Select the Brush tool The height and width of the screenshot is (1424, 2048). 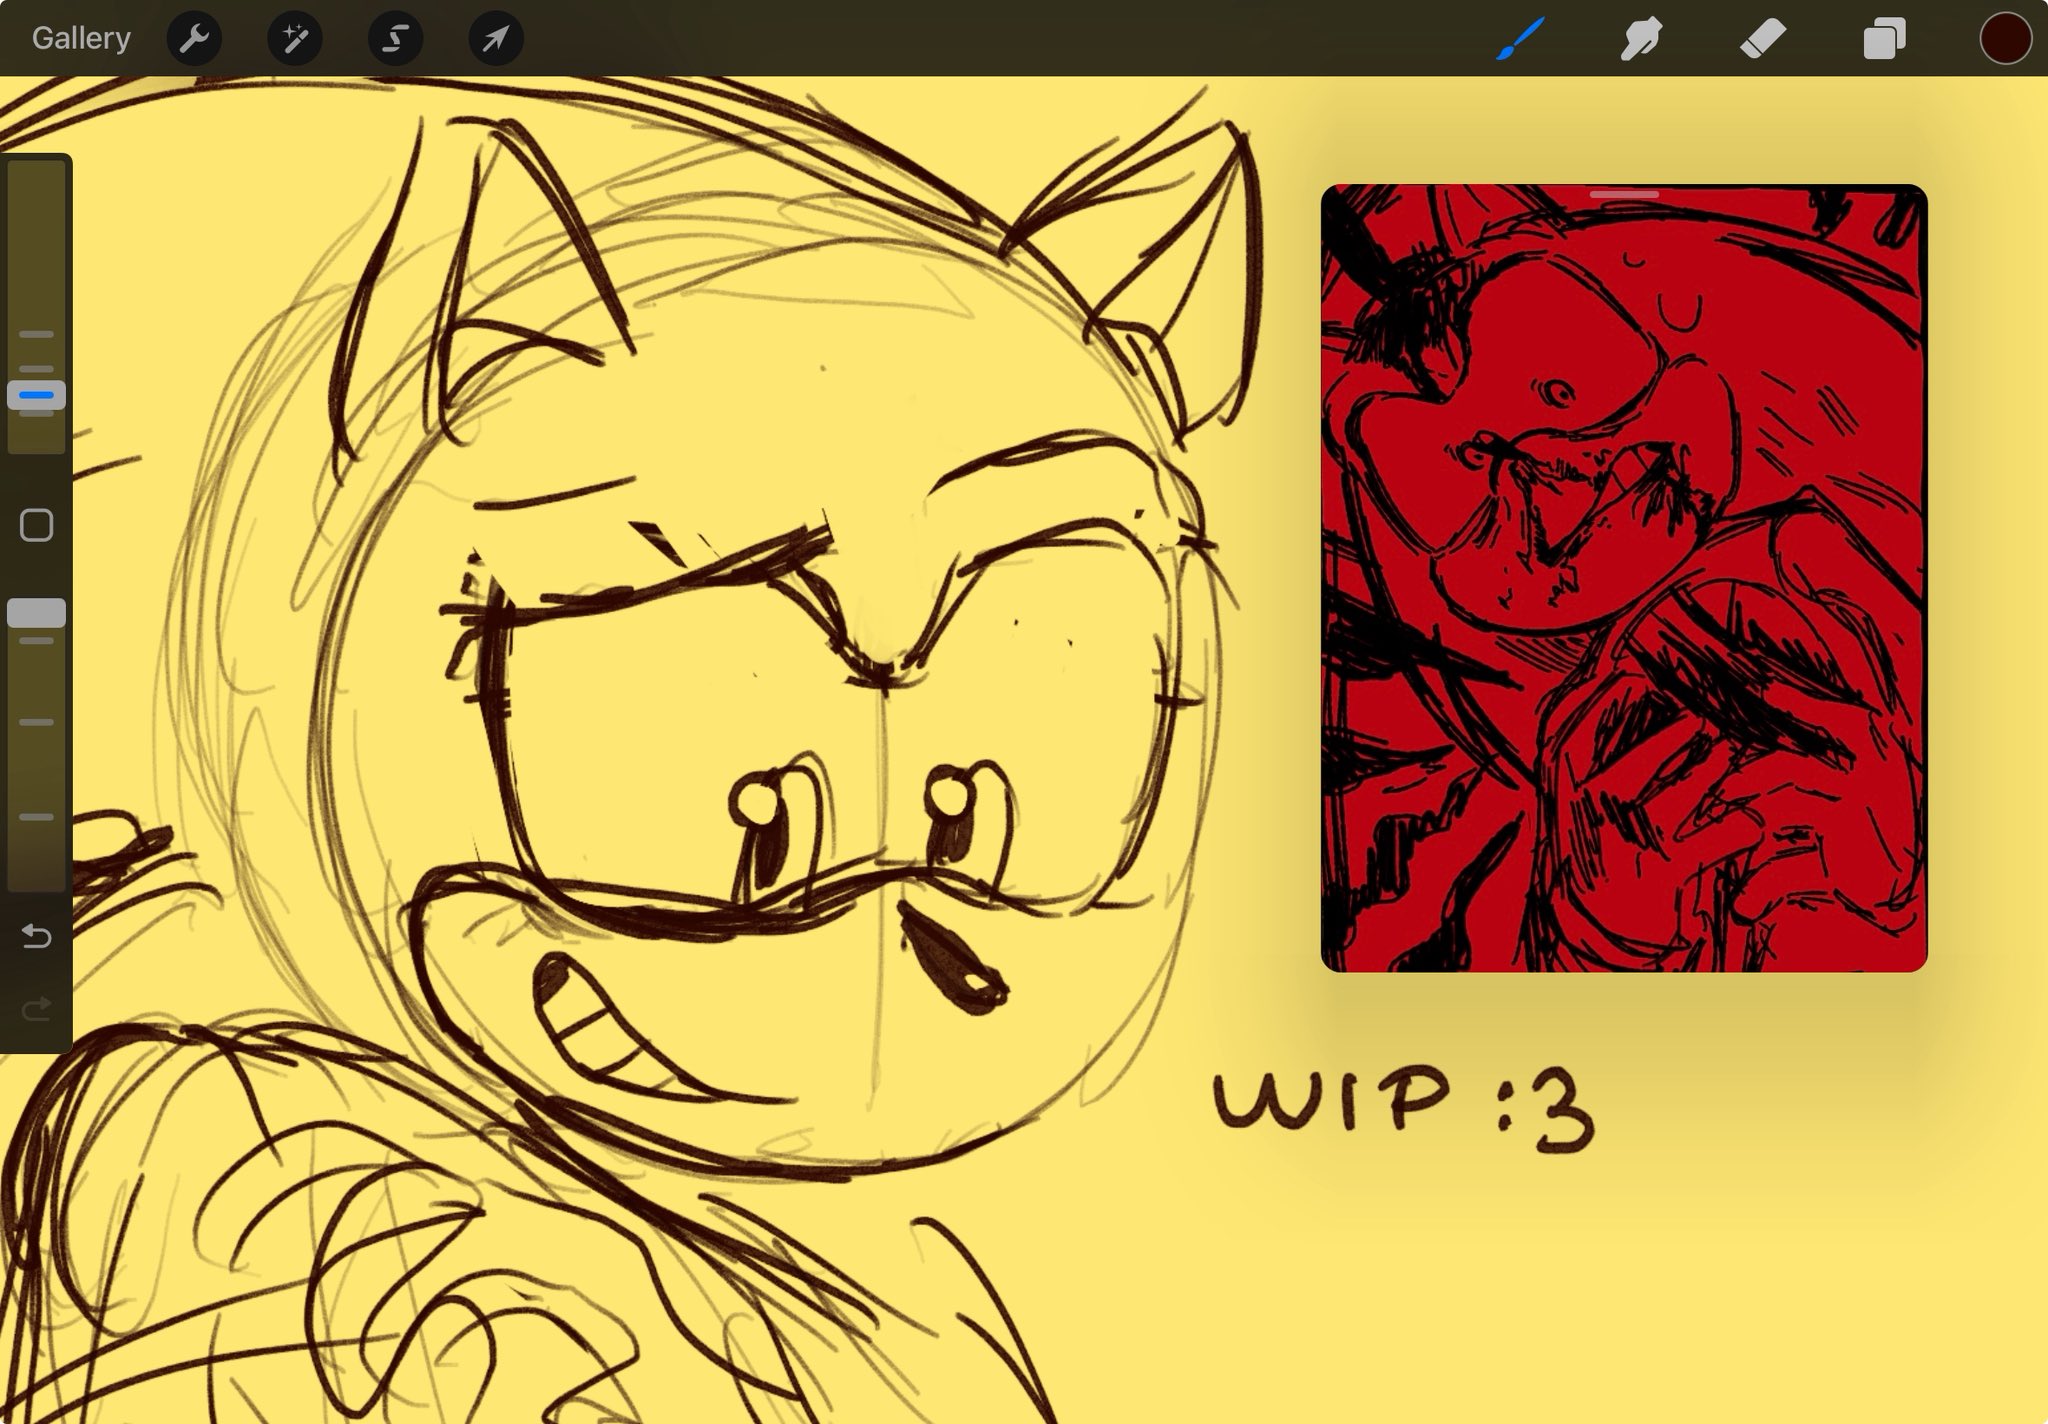1521,39
